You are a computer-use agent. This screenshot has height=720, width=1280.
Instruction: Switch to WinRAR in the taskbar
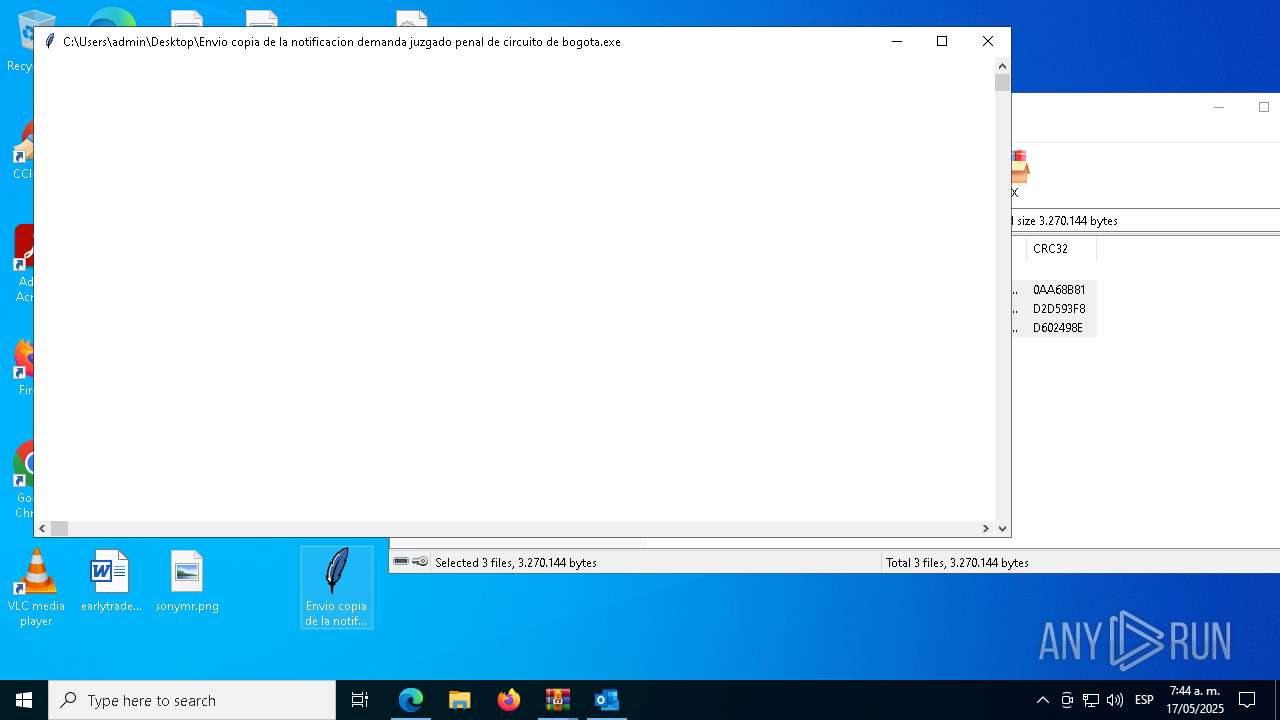[x=558, y=700]
